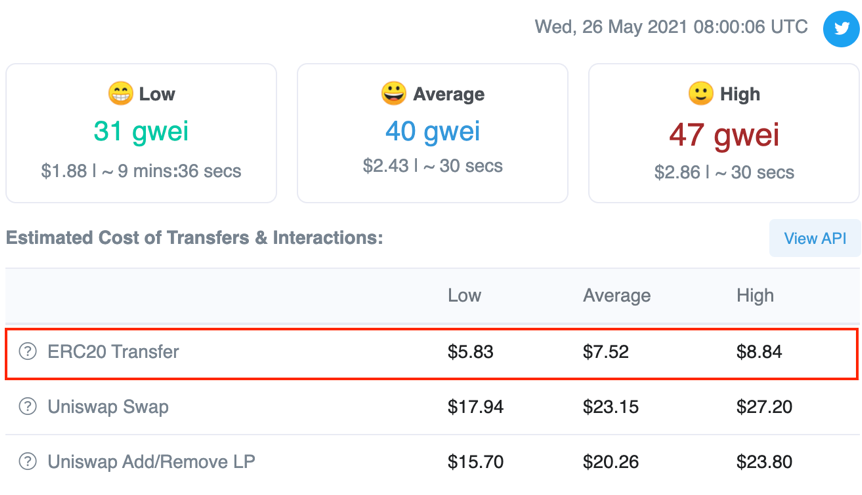Click the help icon beside Uniswap Add/Remove LP
Screen dimensions: 862x495
click(x=28, y=462)
